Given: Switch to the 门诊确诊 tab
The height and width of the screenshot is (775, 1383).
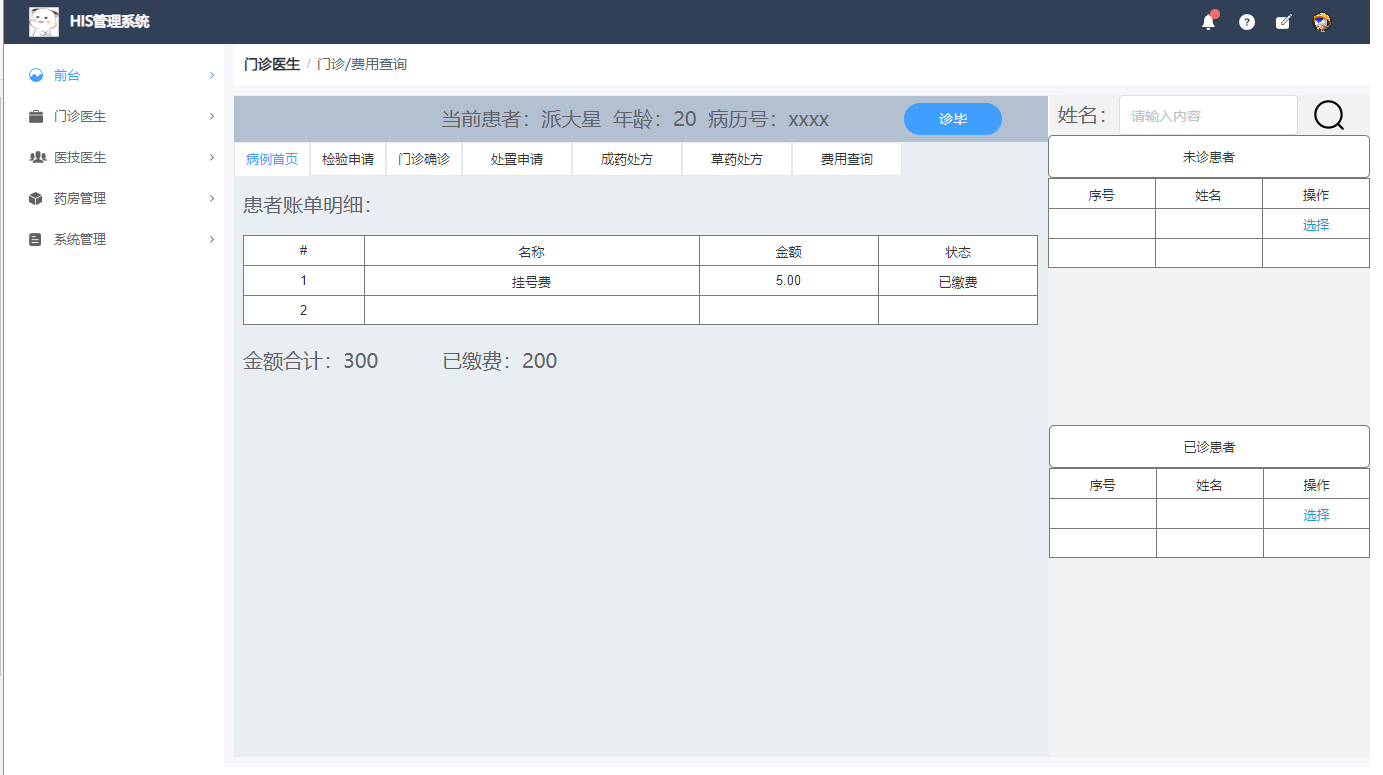Looking at the screenshot, I should click(x=424, y=159).
